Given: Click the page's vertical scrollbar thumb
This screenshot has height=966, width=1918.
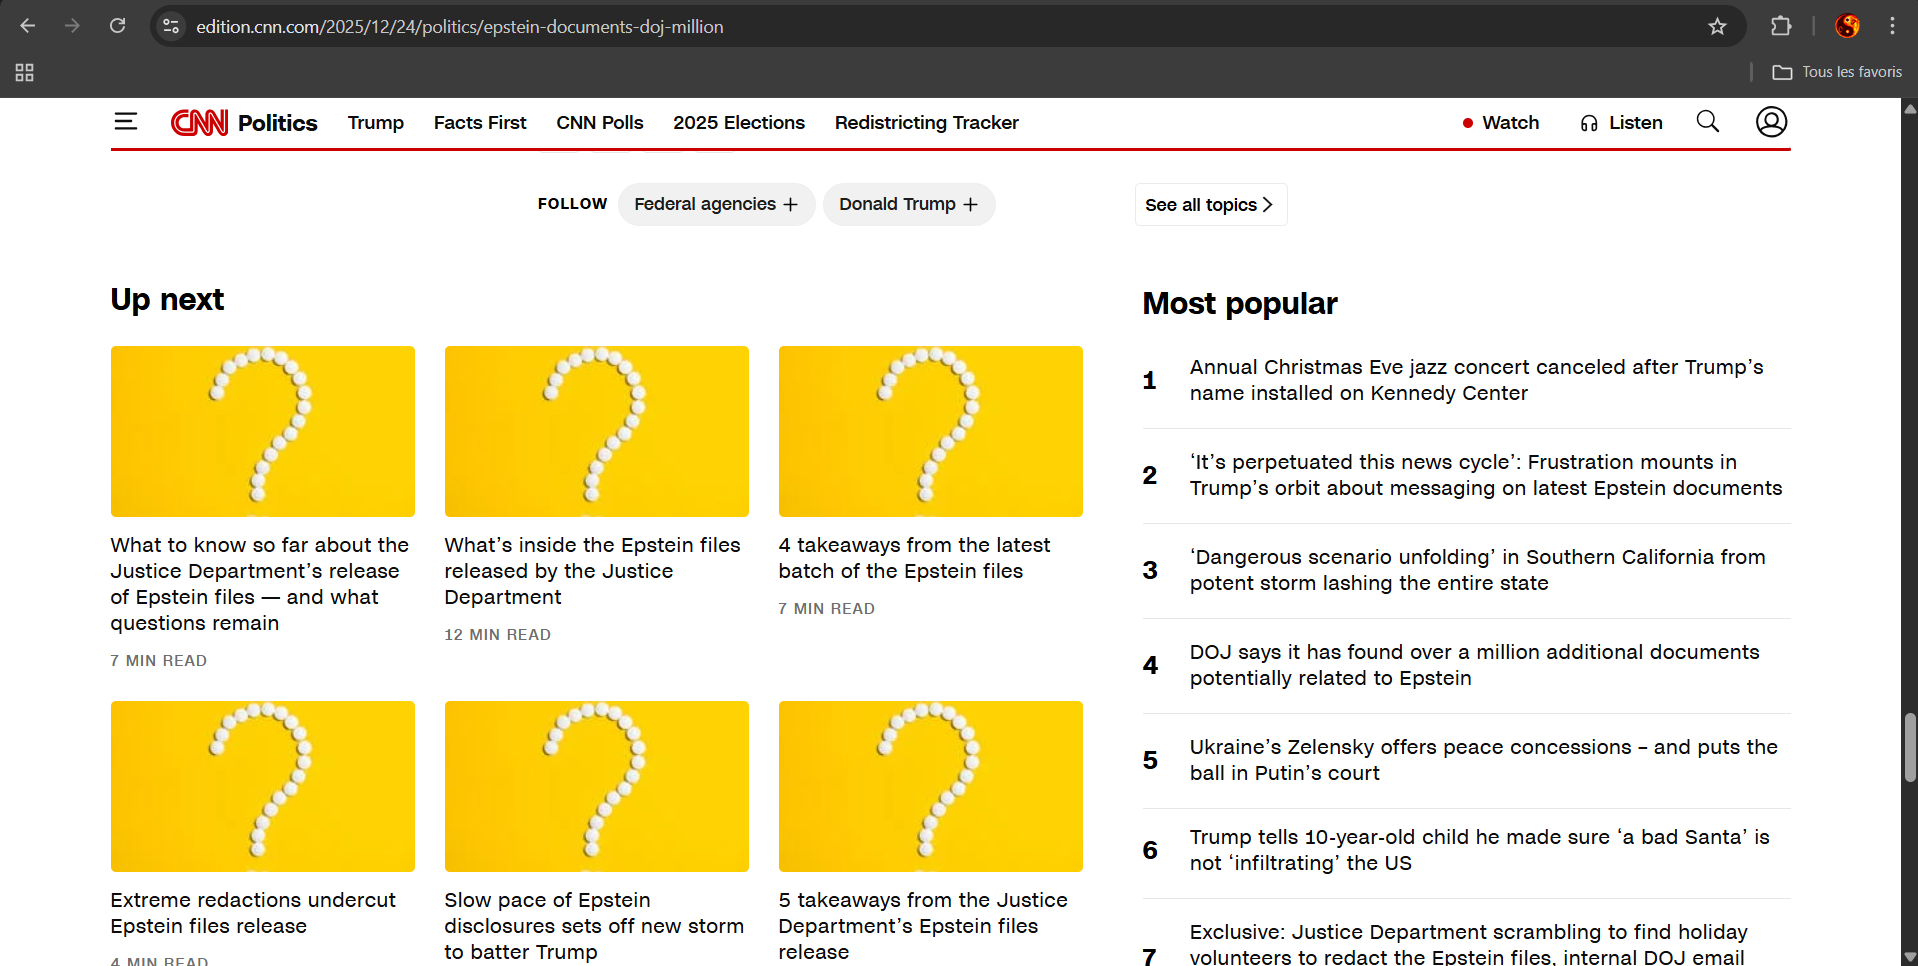Looking at the screenshot, I should 1909,747.
